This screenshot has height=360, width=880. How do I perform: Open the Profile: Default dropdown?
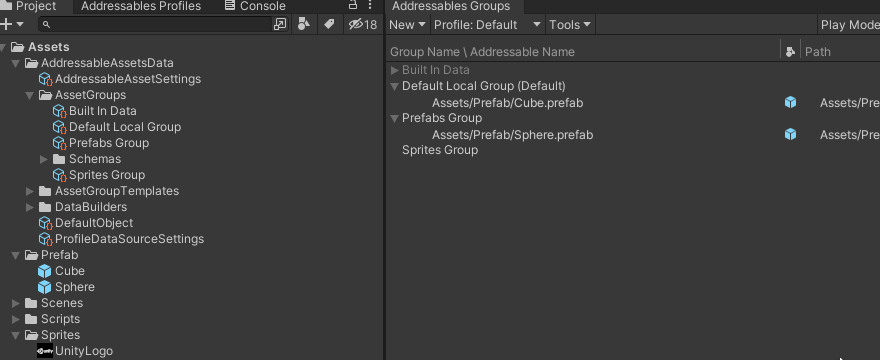[488, 25]
